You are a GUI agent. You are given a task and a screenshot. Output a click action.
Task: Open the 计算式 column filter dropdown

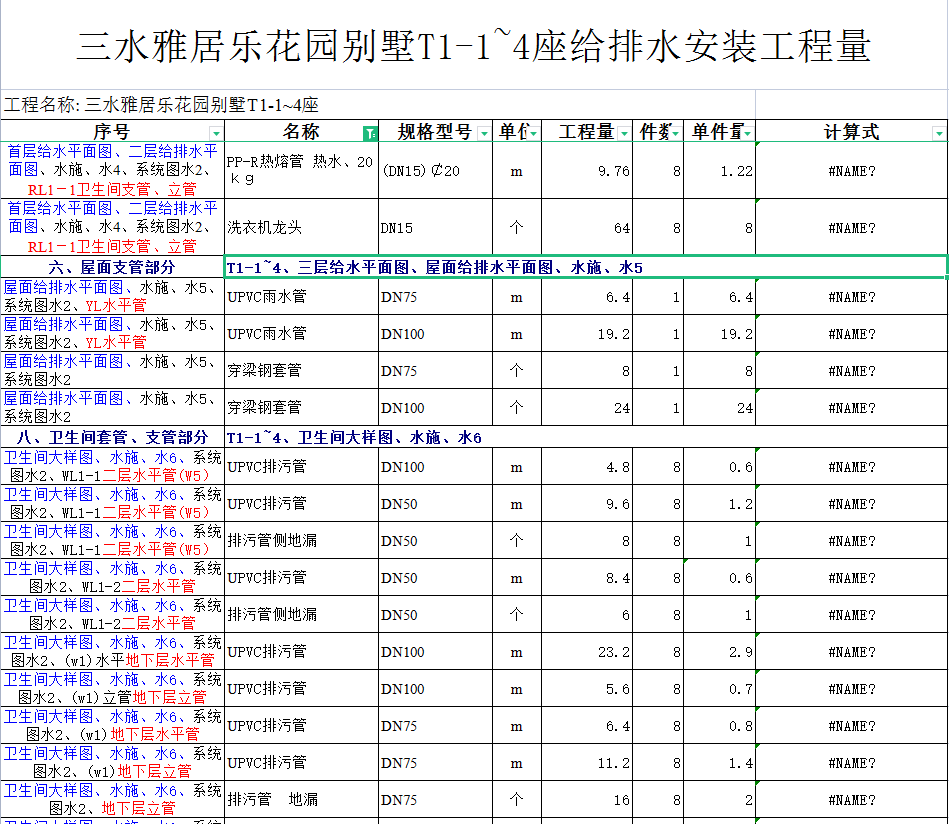coord(938,133)
